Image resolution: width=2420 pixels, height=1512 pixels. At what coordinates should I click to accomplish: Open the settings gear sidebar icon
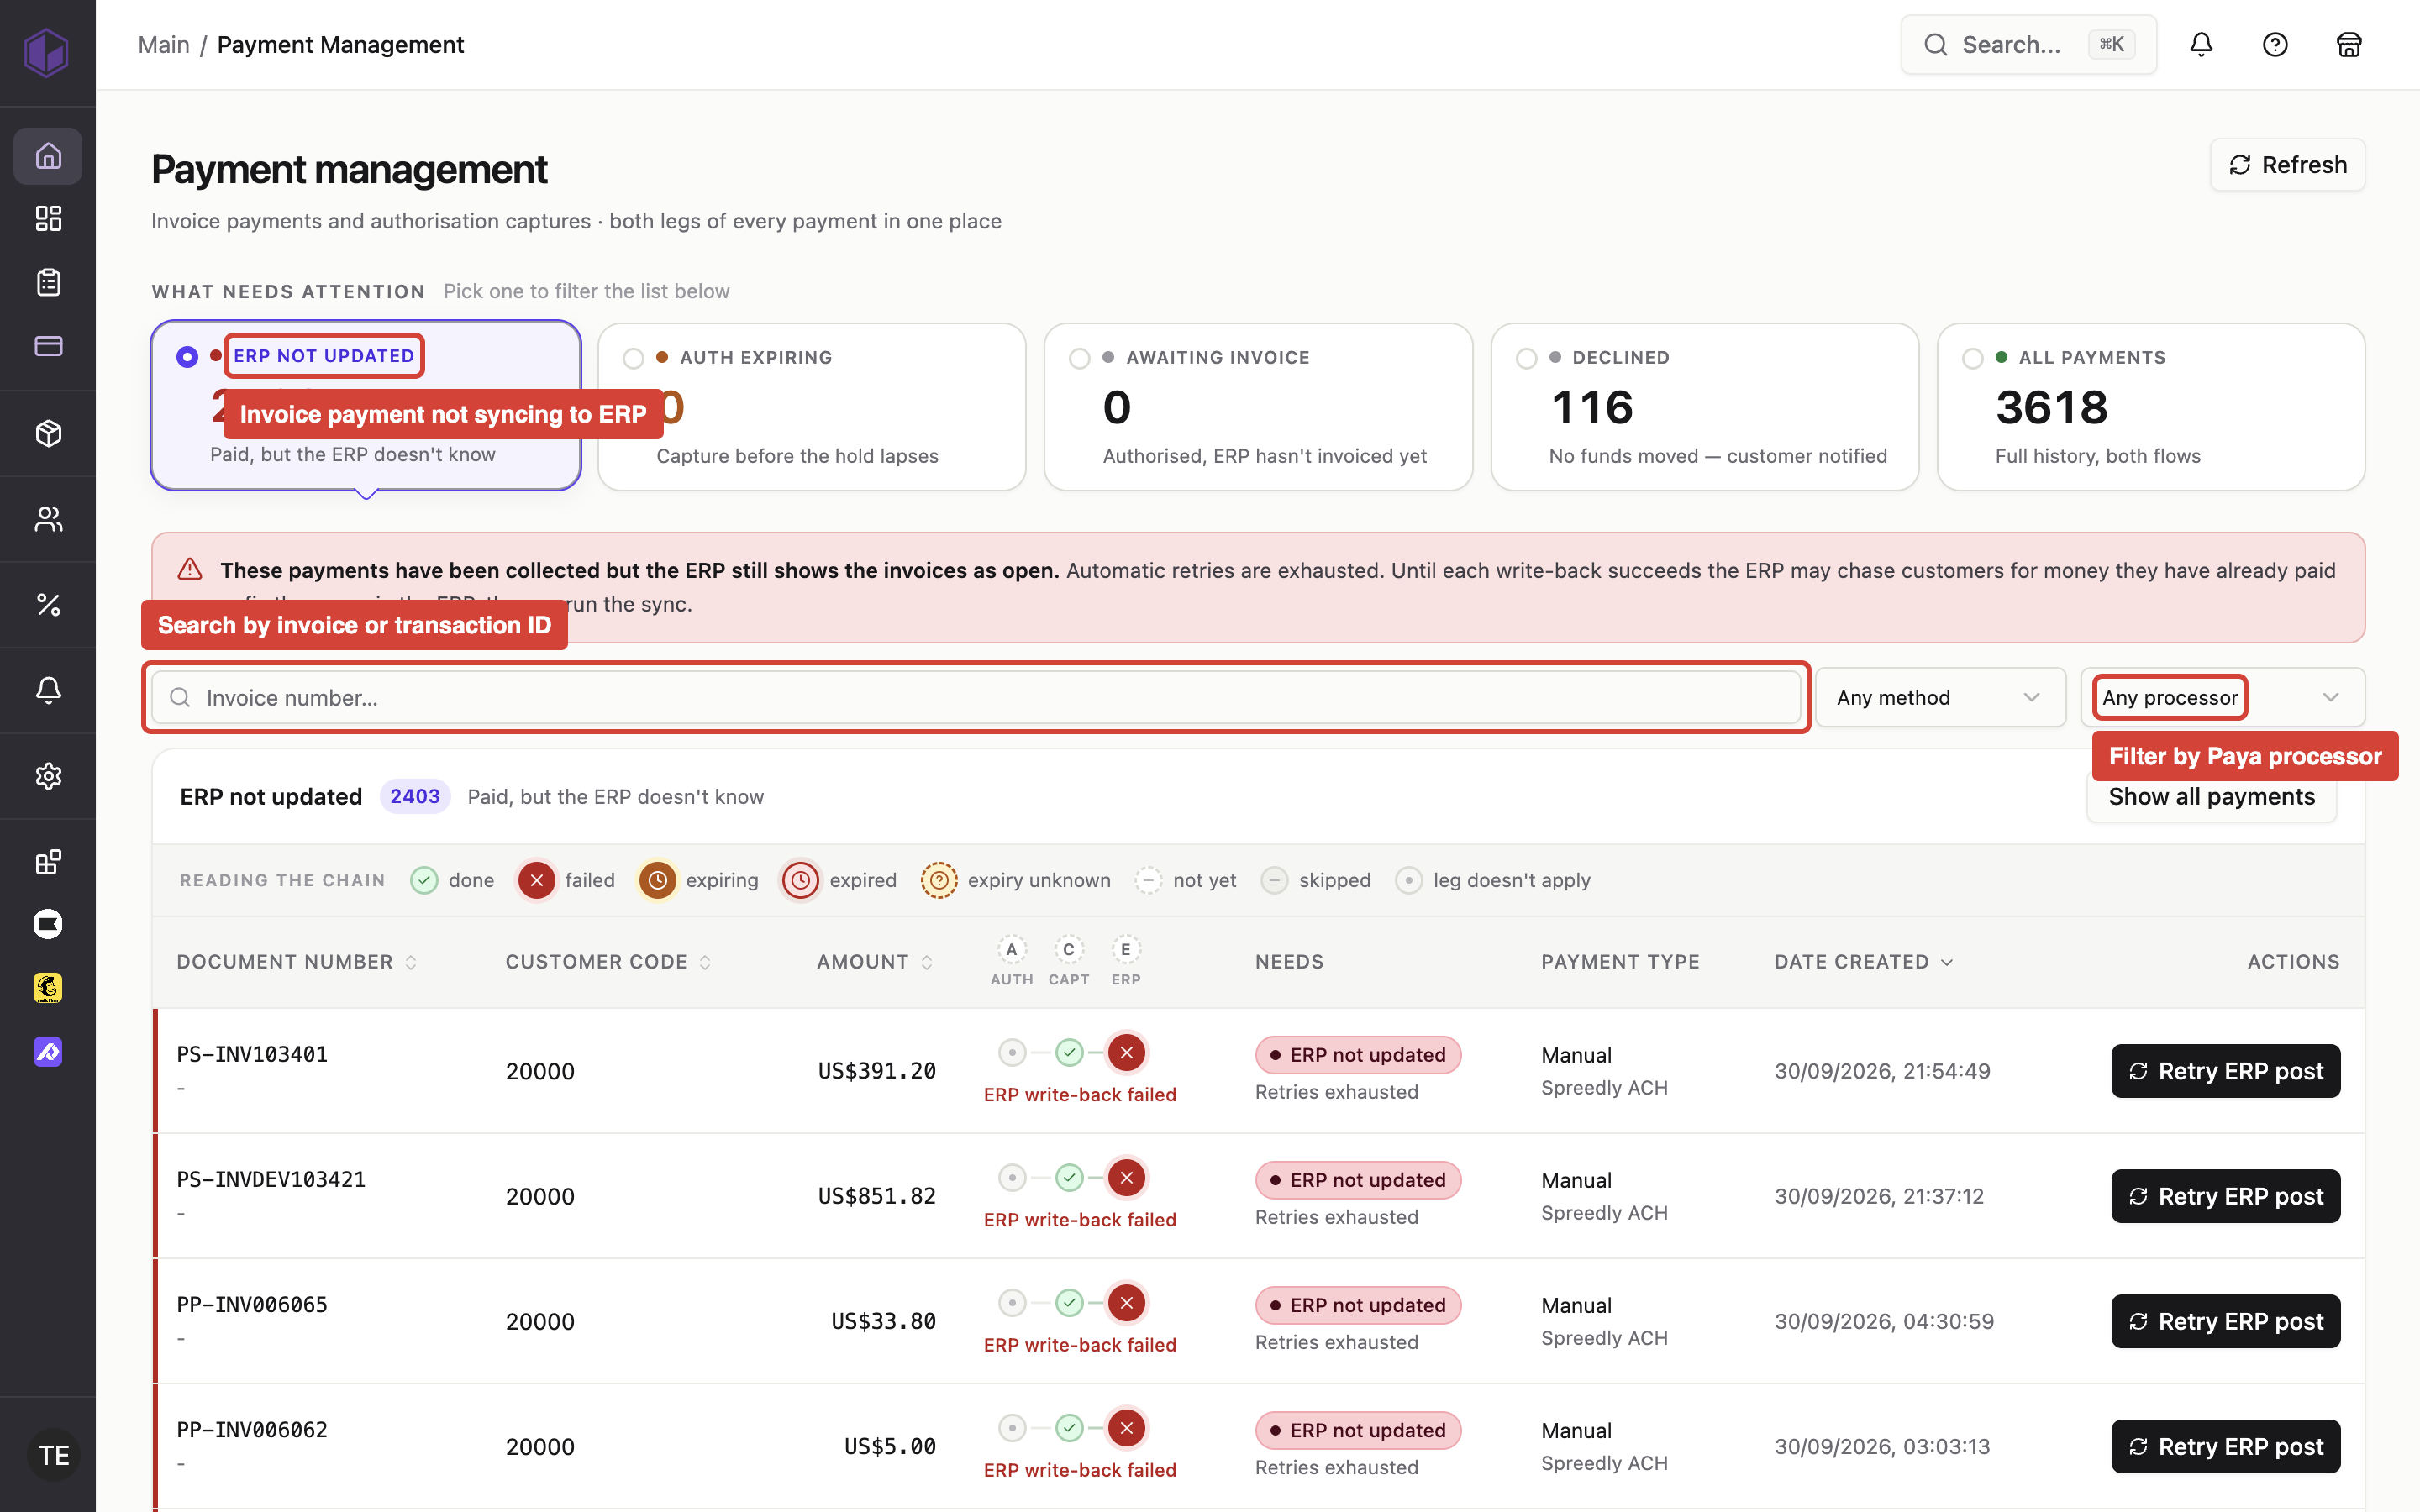[x=48, y=776]
